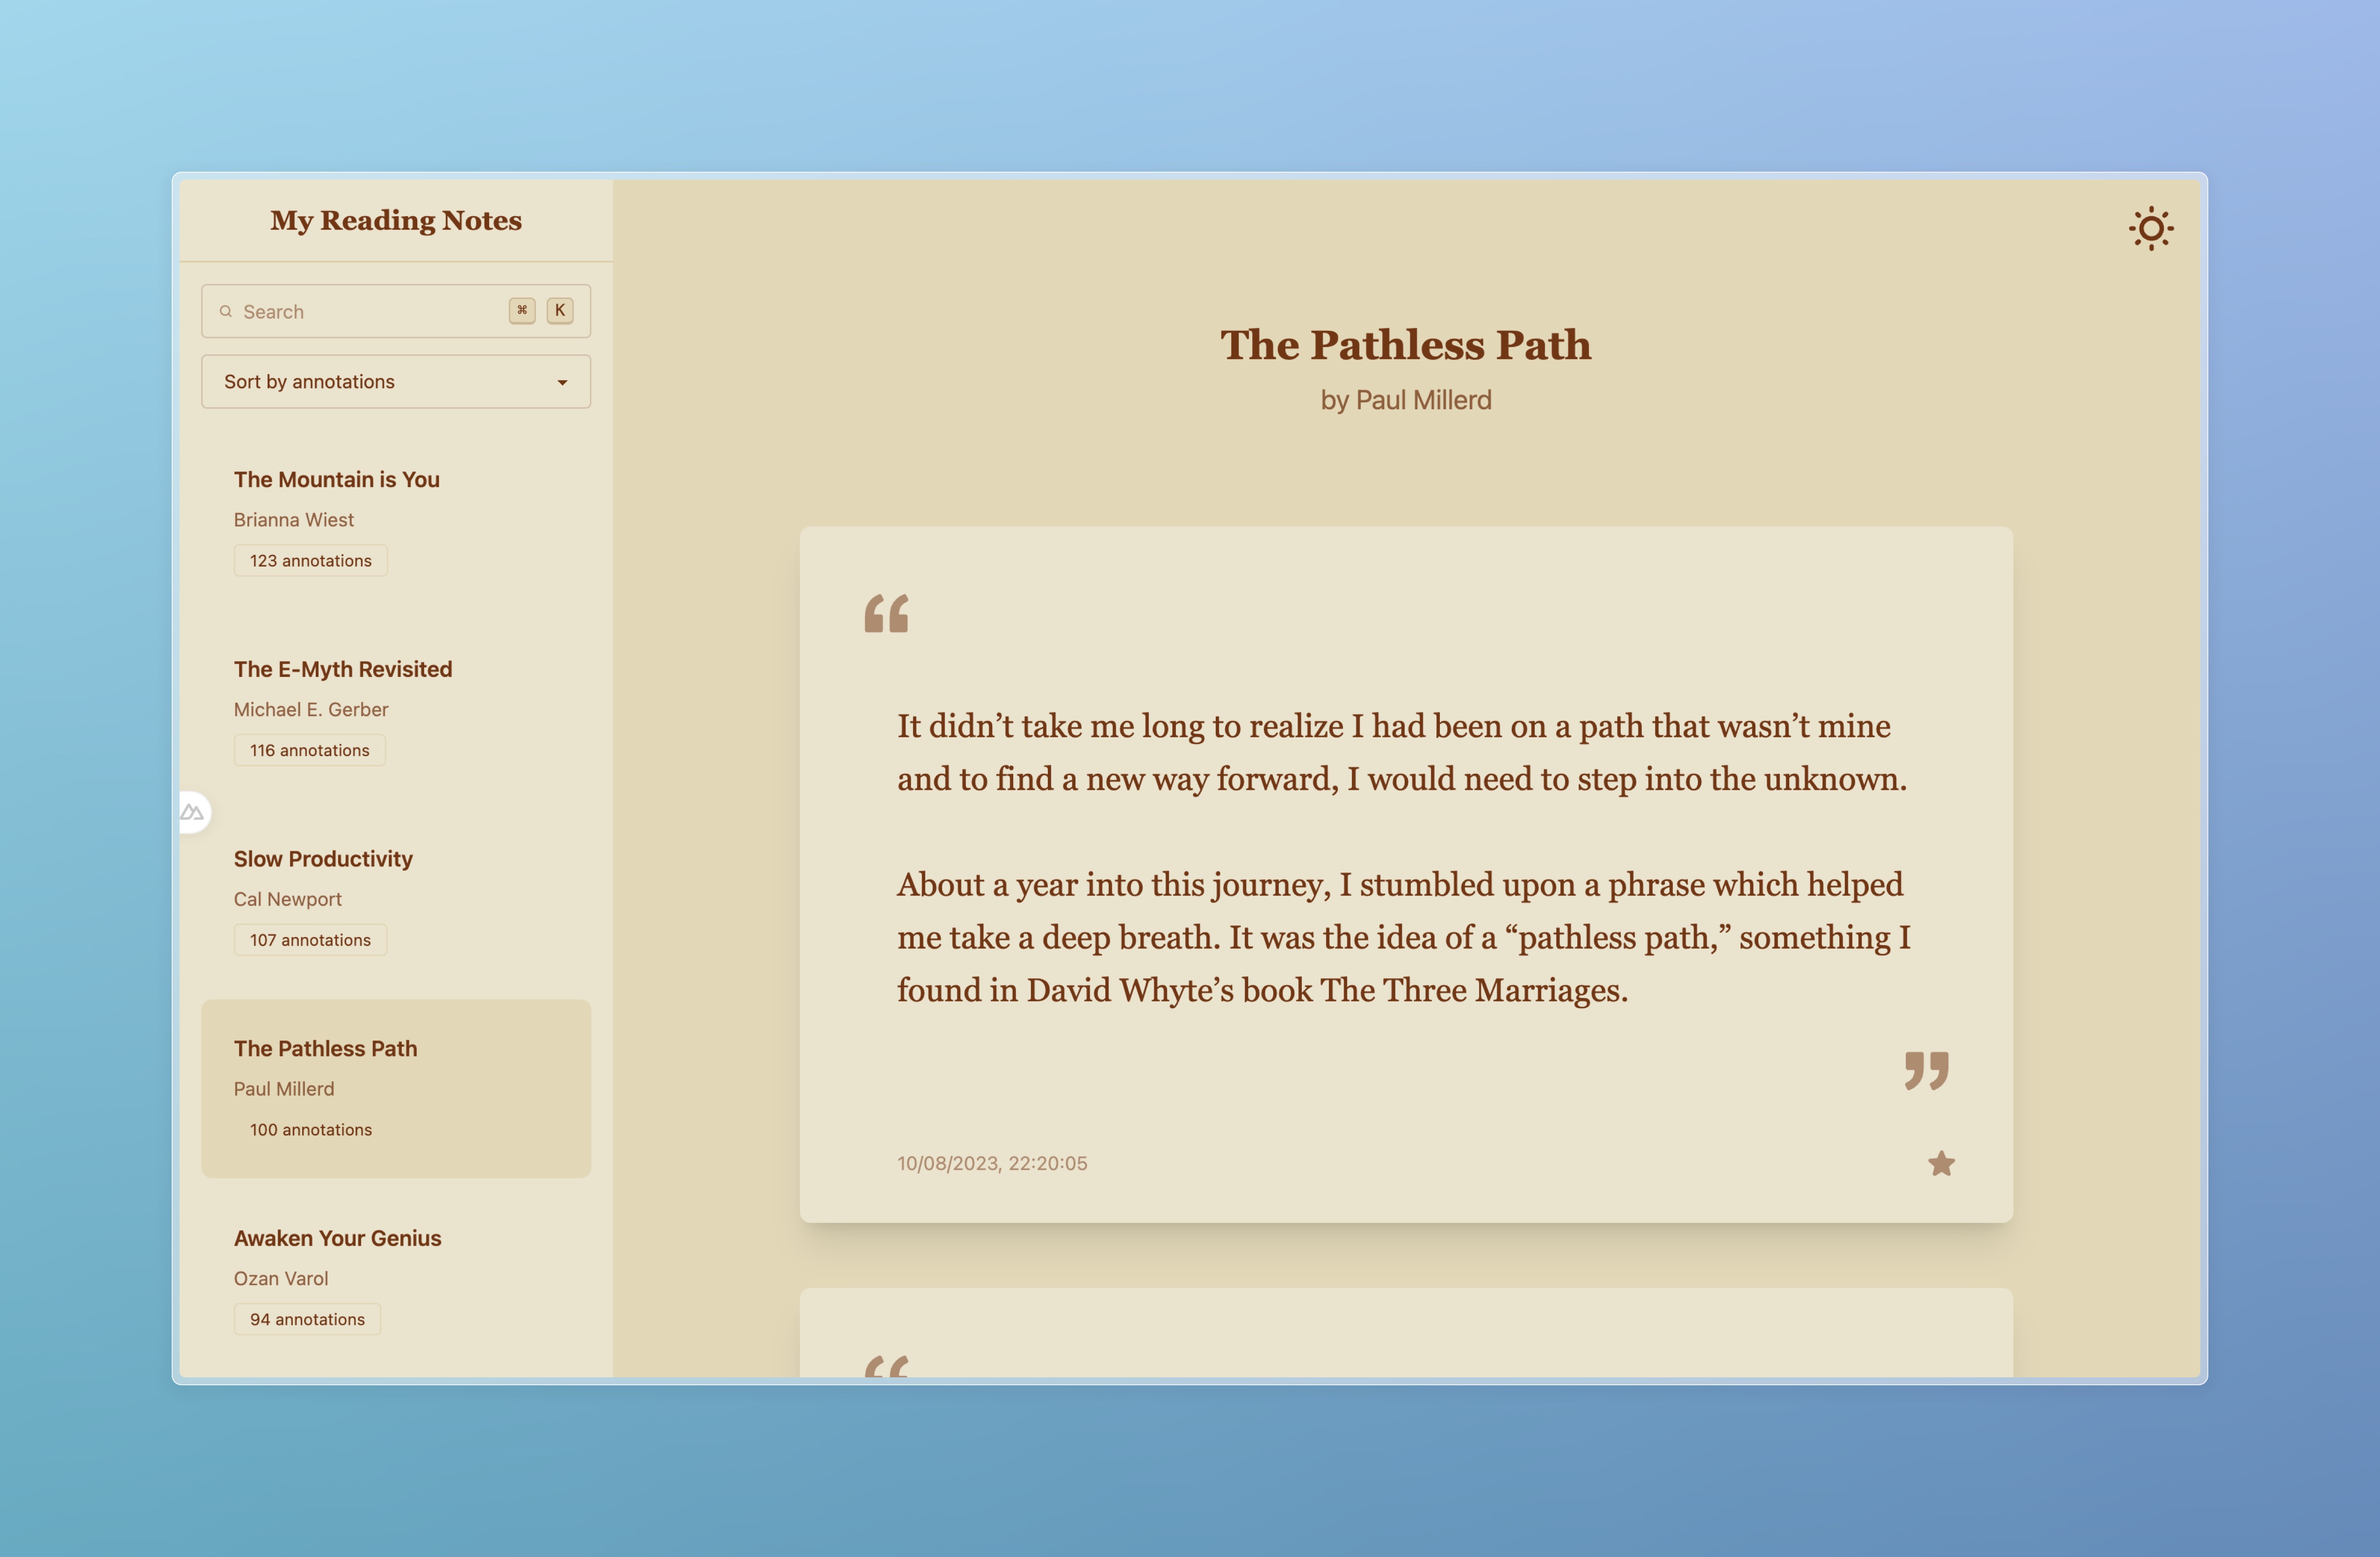Click the My Reading Notes title
Screen dimensions: 2380x1557
point(396,220)
